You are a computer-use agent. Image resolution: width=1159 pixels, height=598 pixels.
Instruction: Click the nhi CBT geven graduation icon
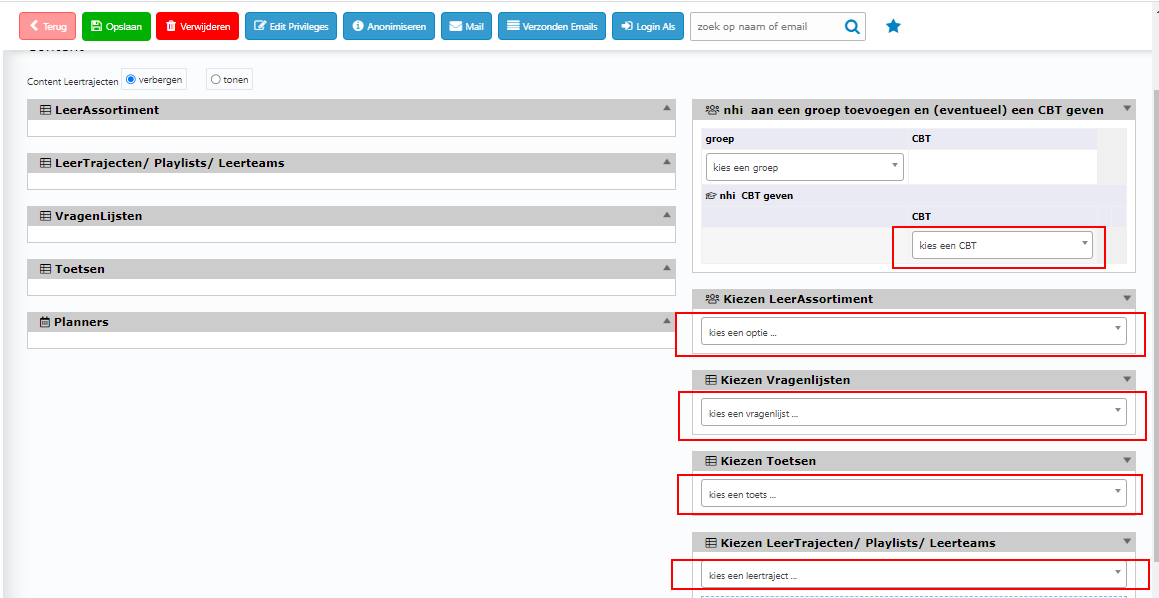(x=711, y=196)
